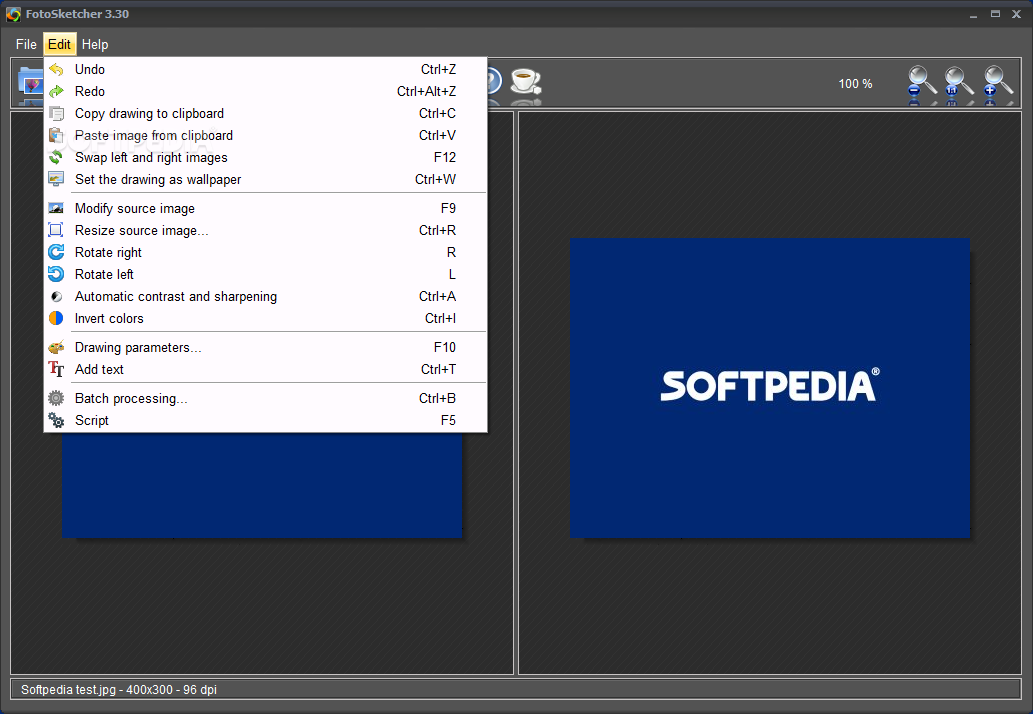Click the F12 shortcut label

pos(445,157)
